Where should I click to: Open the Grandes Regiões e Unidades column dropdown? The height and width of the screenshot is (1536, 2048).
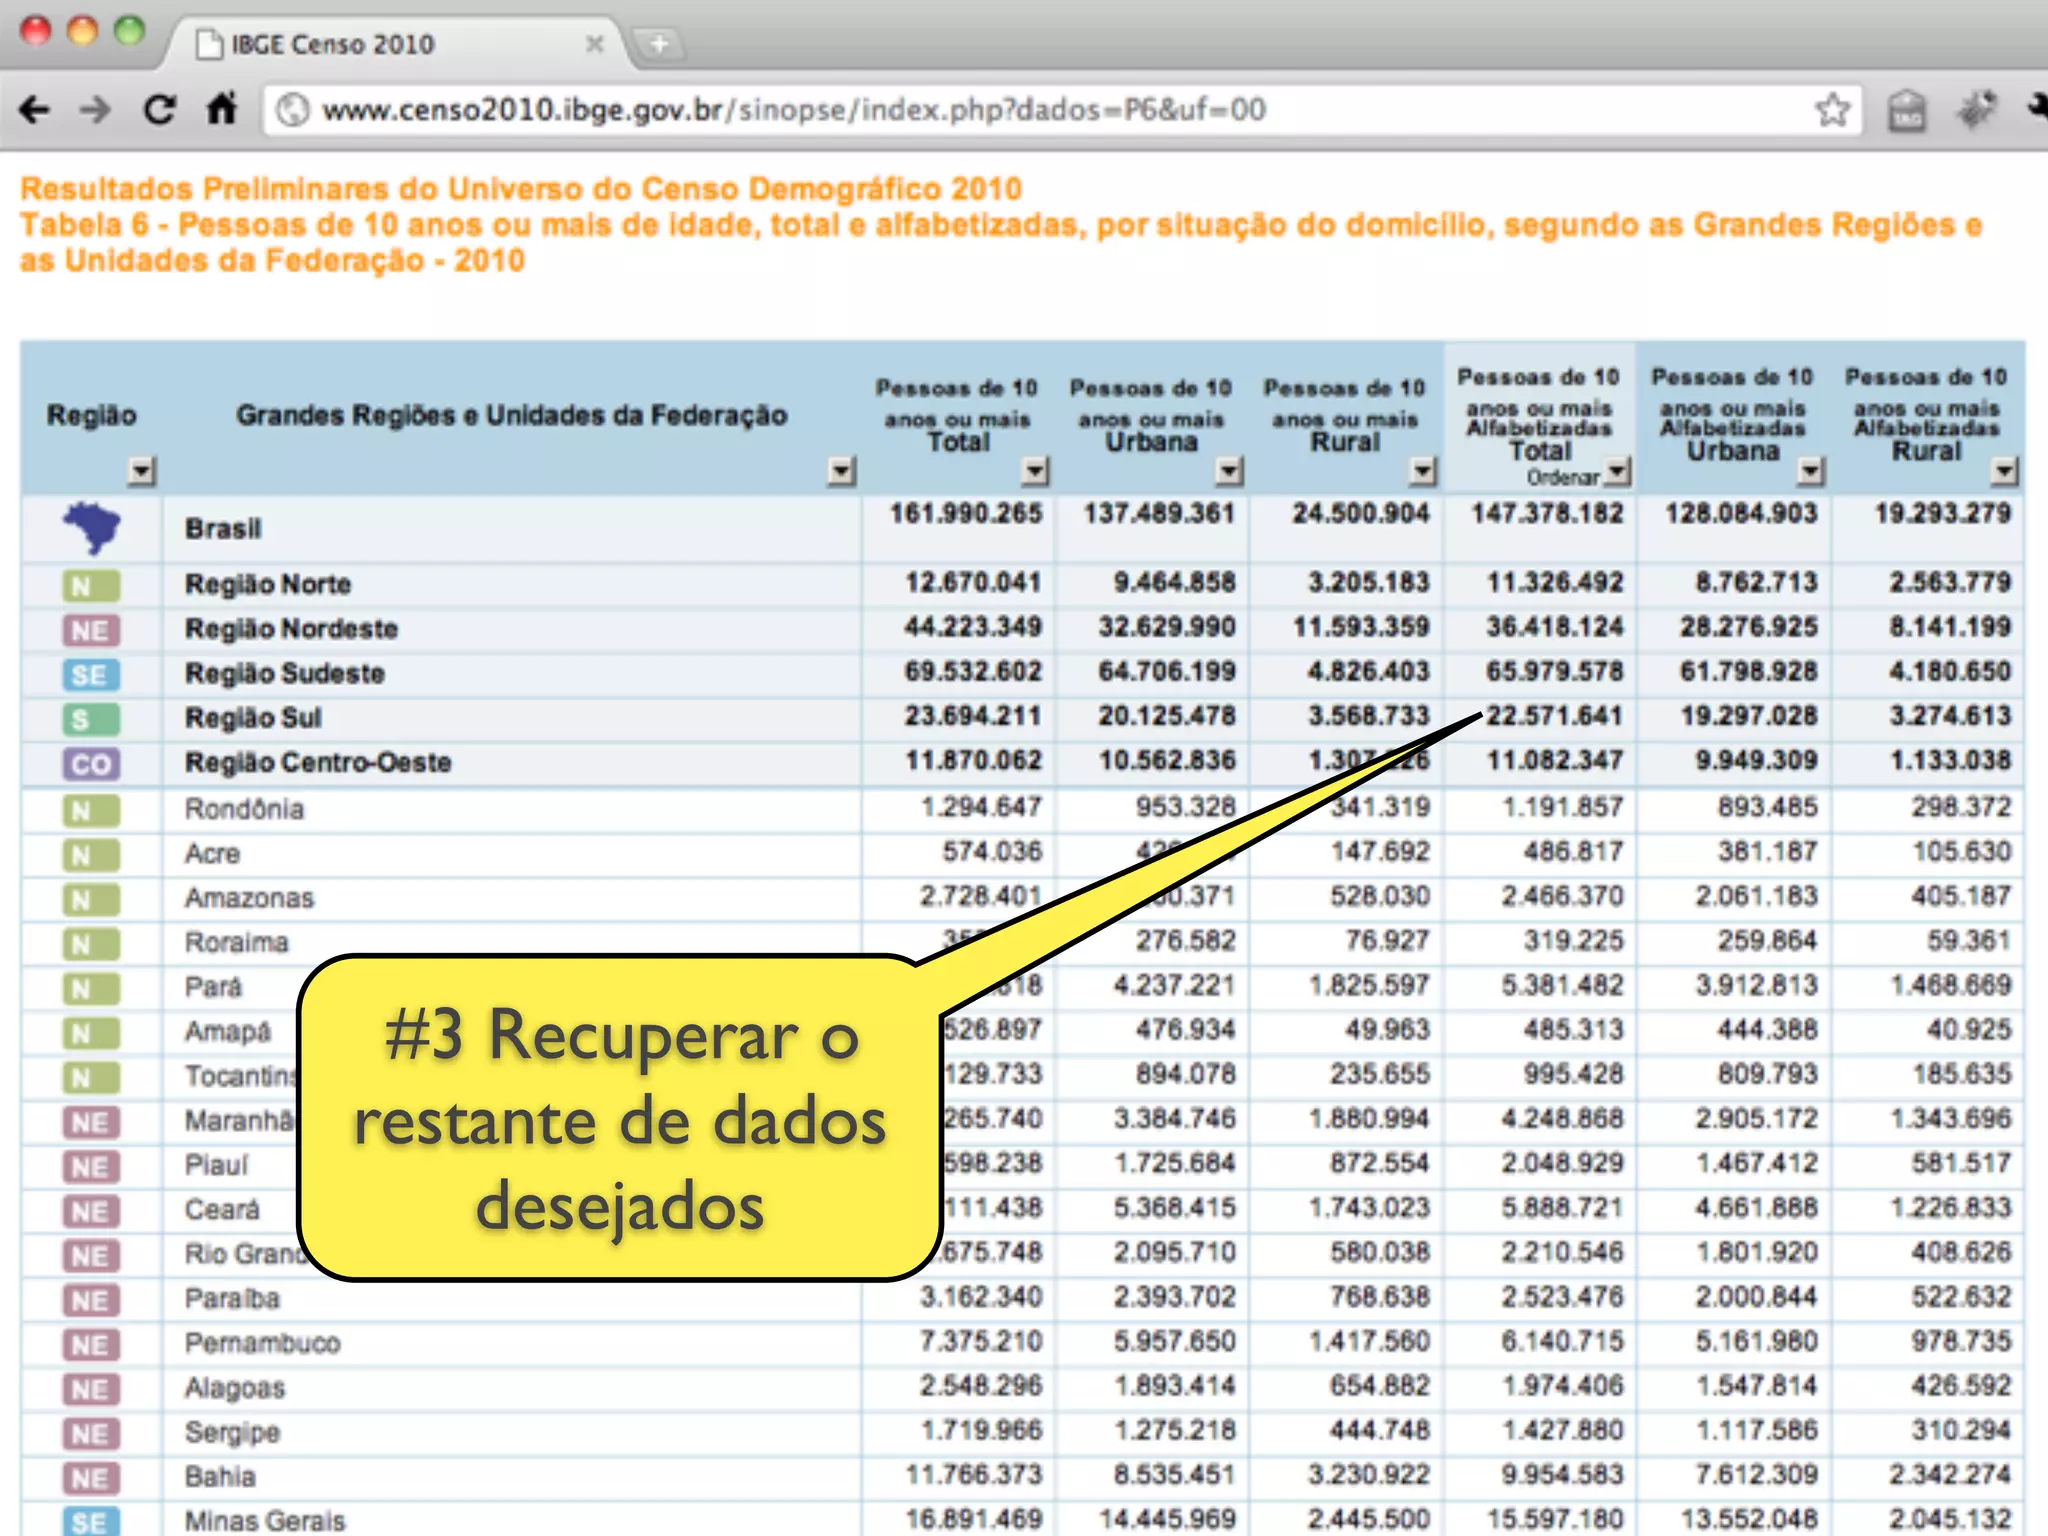[x=842, y=471]
